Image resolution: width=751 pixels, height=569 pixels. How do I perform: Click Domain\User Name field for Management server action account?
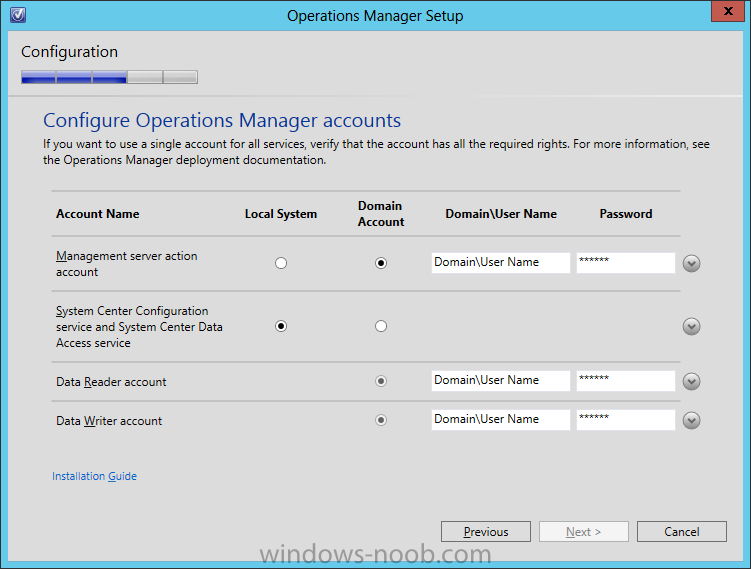[x=501, y=263]
